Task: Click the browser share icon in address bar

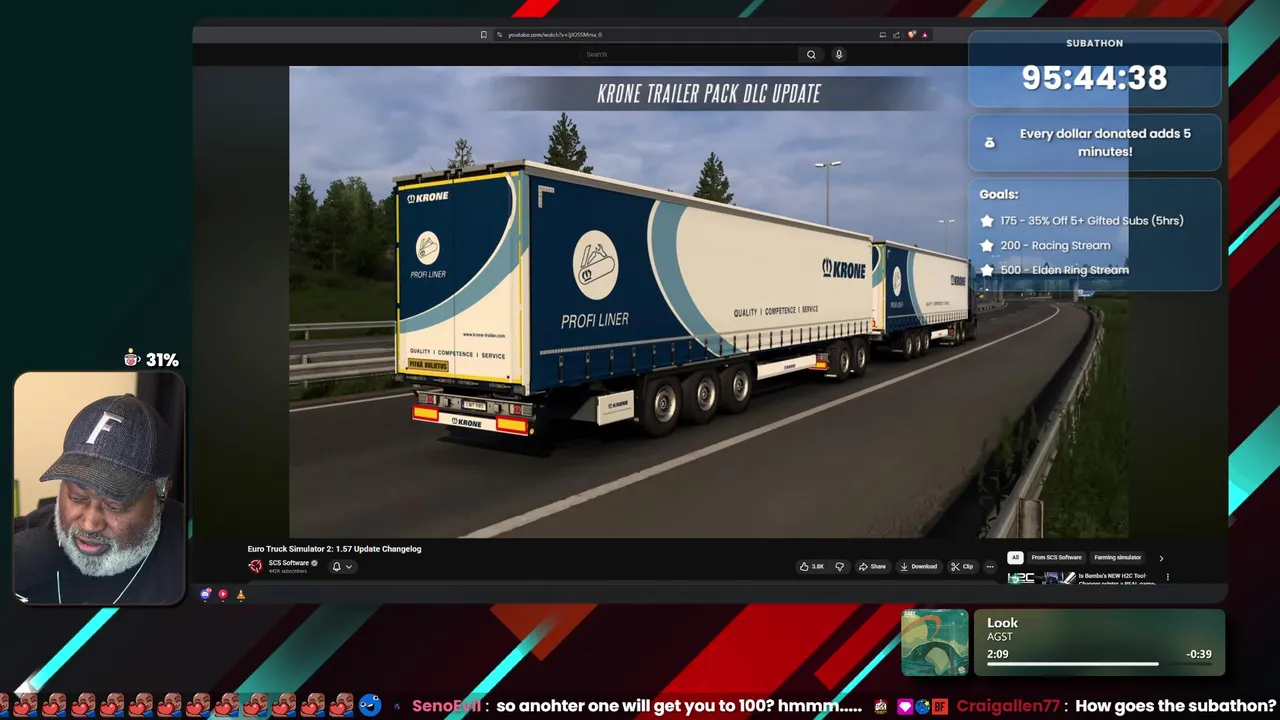Action: [x=896, y=35]
